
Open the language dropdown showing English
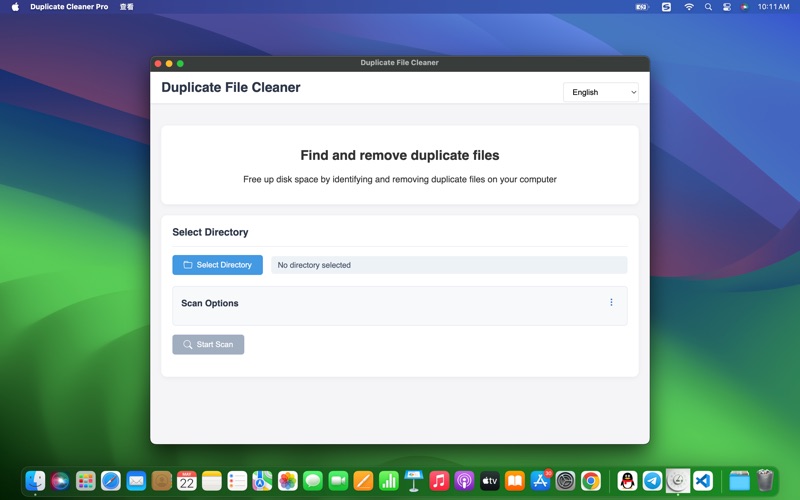601,92
